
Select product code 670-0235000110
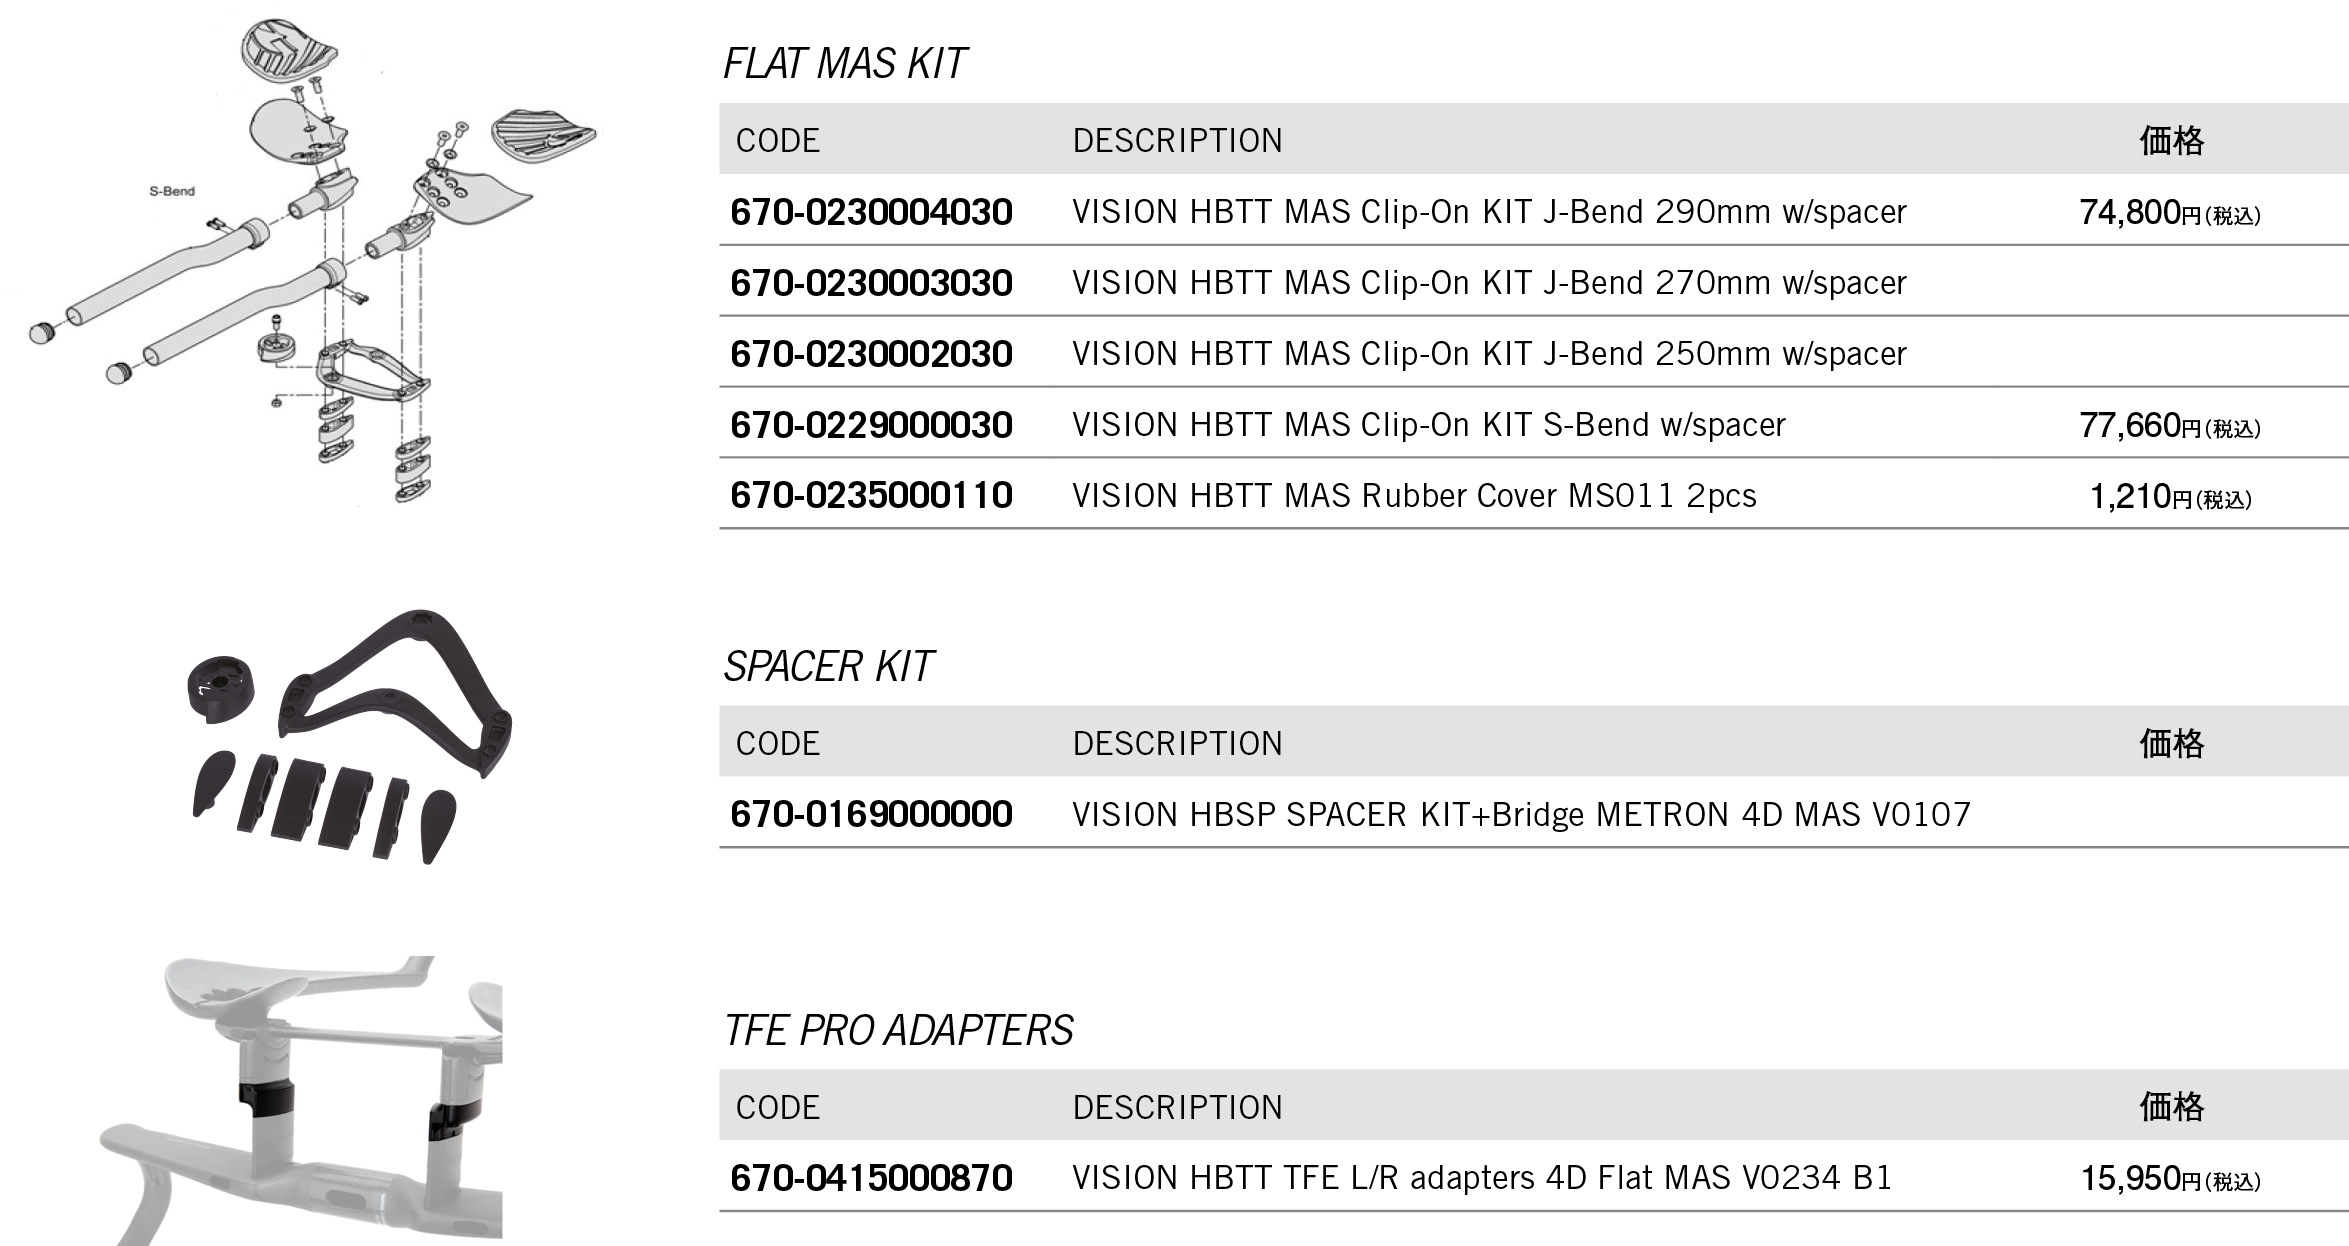tap(871, 496)
